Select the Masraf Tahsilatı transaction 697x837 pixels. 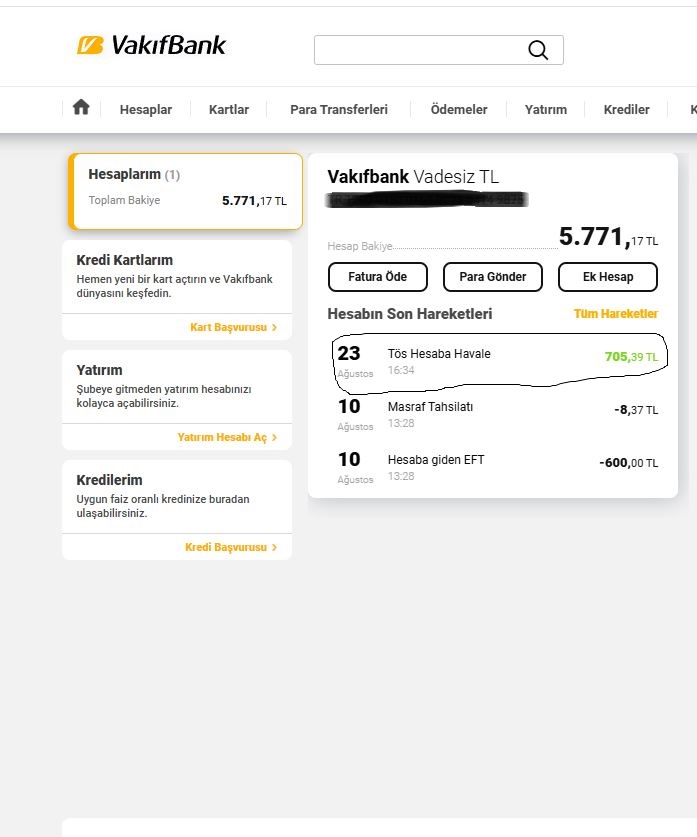(x=497, y=414)
